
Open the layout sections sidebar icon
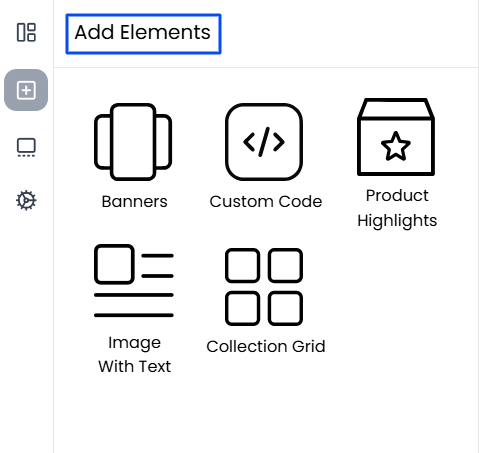coord(26,32)
